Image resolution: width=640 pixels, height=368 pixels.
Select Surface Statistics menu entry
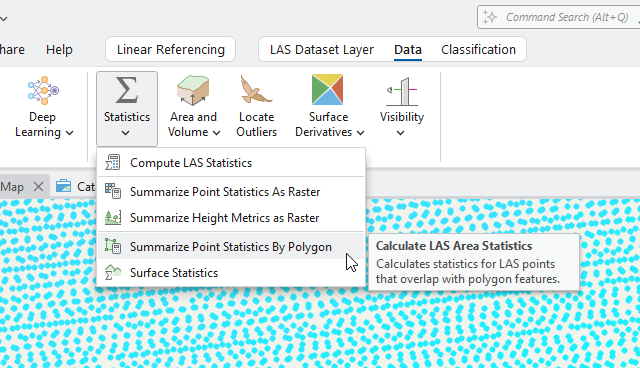(x=231, y=273)
